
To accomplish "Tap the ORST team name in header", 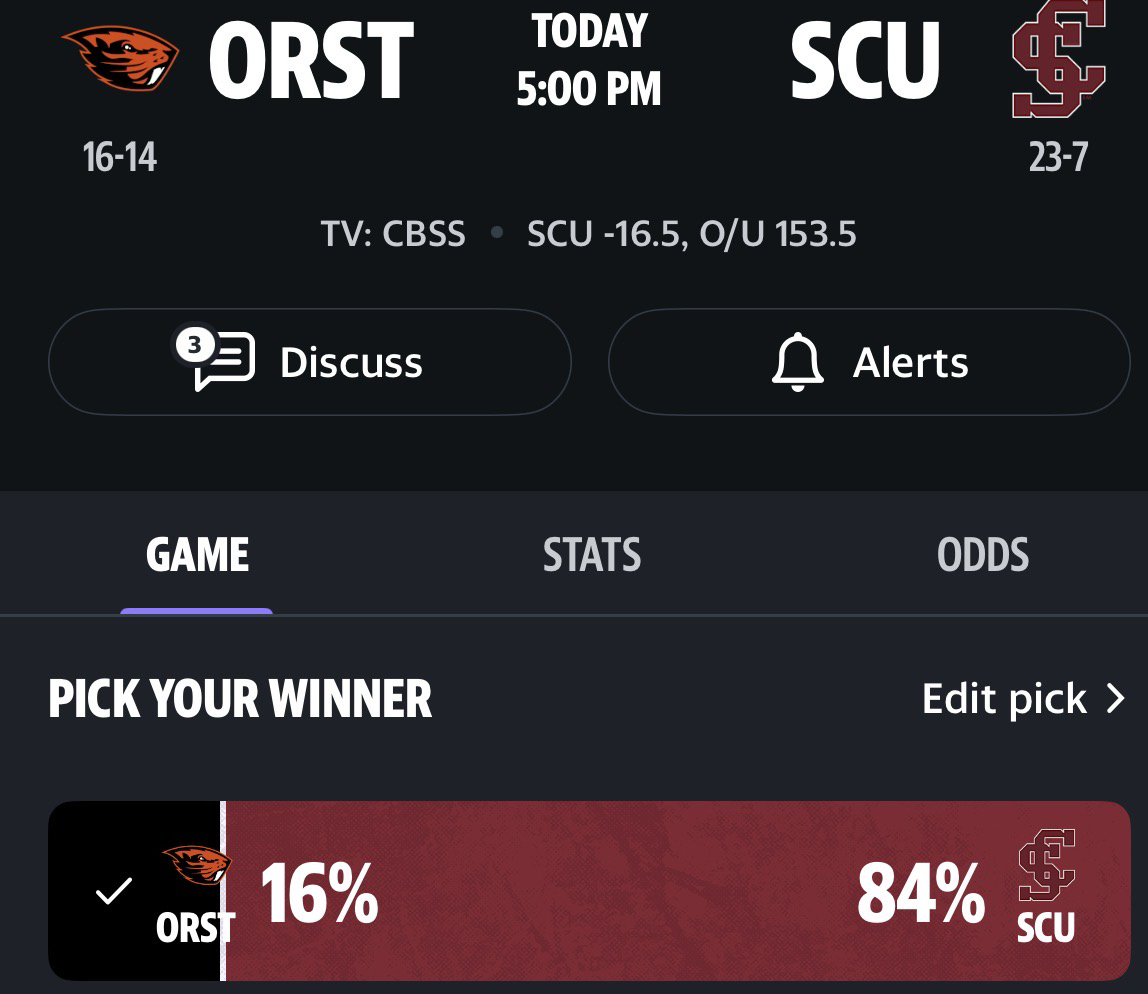I will 311,60.
